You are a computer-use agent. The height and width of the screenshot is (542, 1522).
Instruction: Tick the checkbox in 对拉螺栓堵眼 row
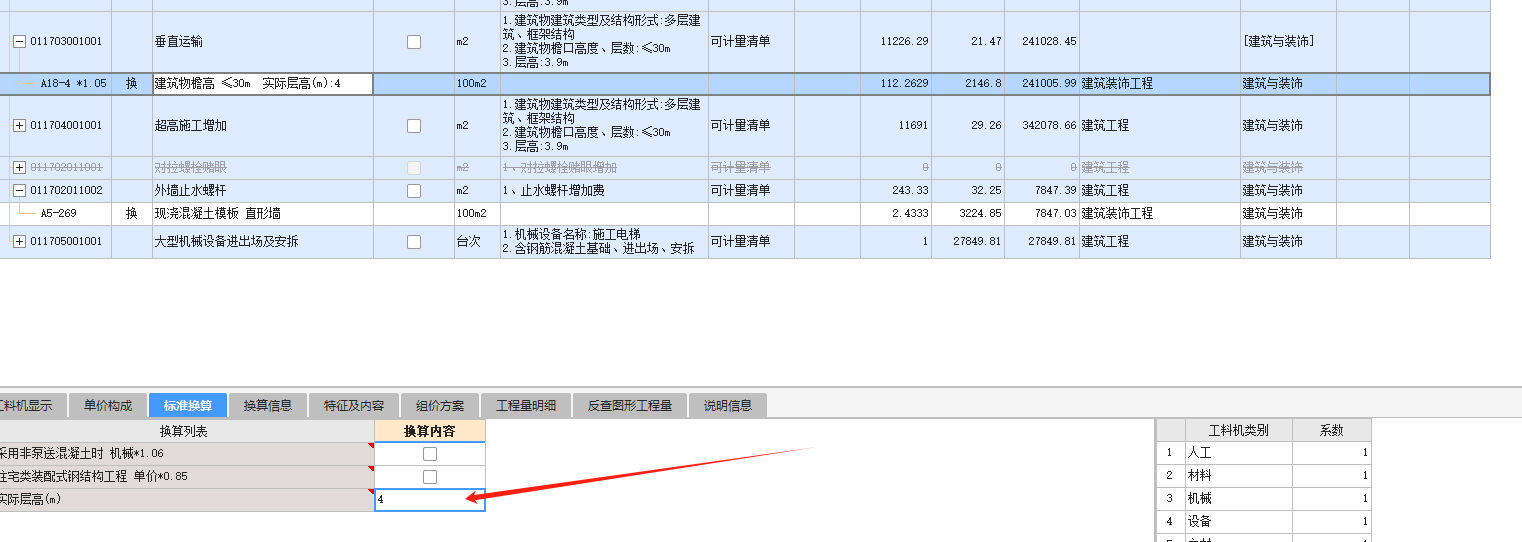pos(414,168)
